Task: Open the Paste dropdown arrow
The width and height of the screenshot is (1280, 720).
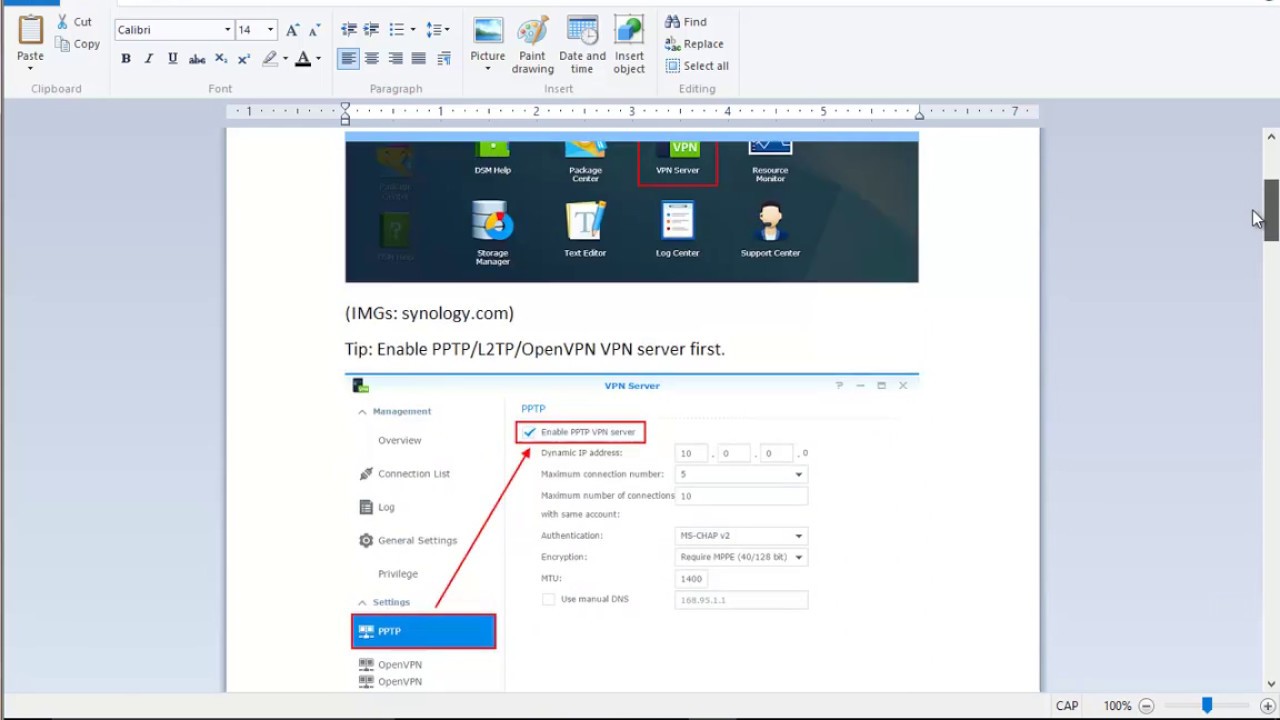Action: [x=30, y=68]
